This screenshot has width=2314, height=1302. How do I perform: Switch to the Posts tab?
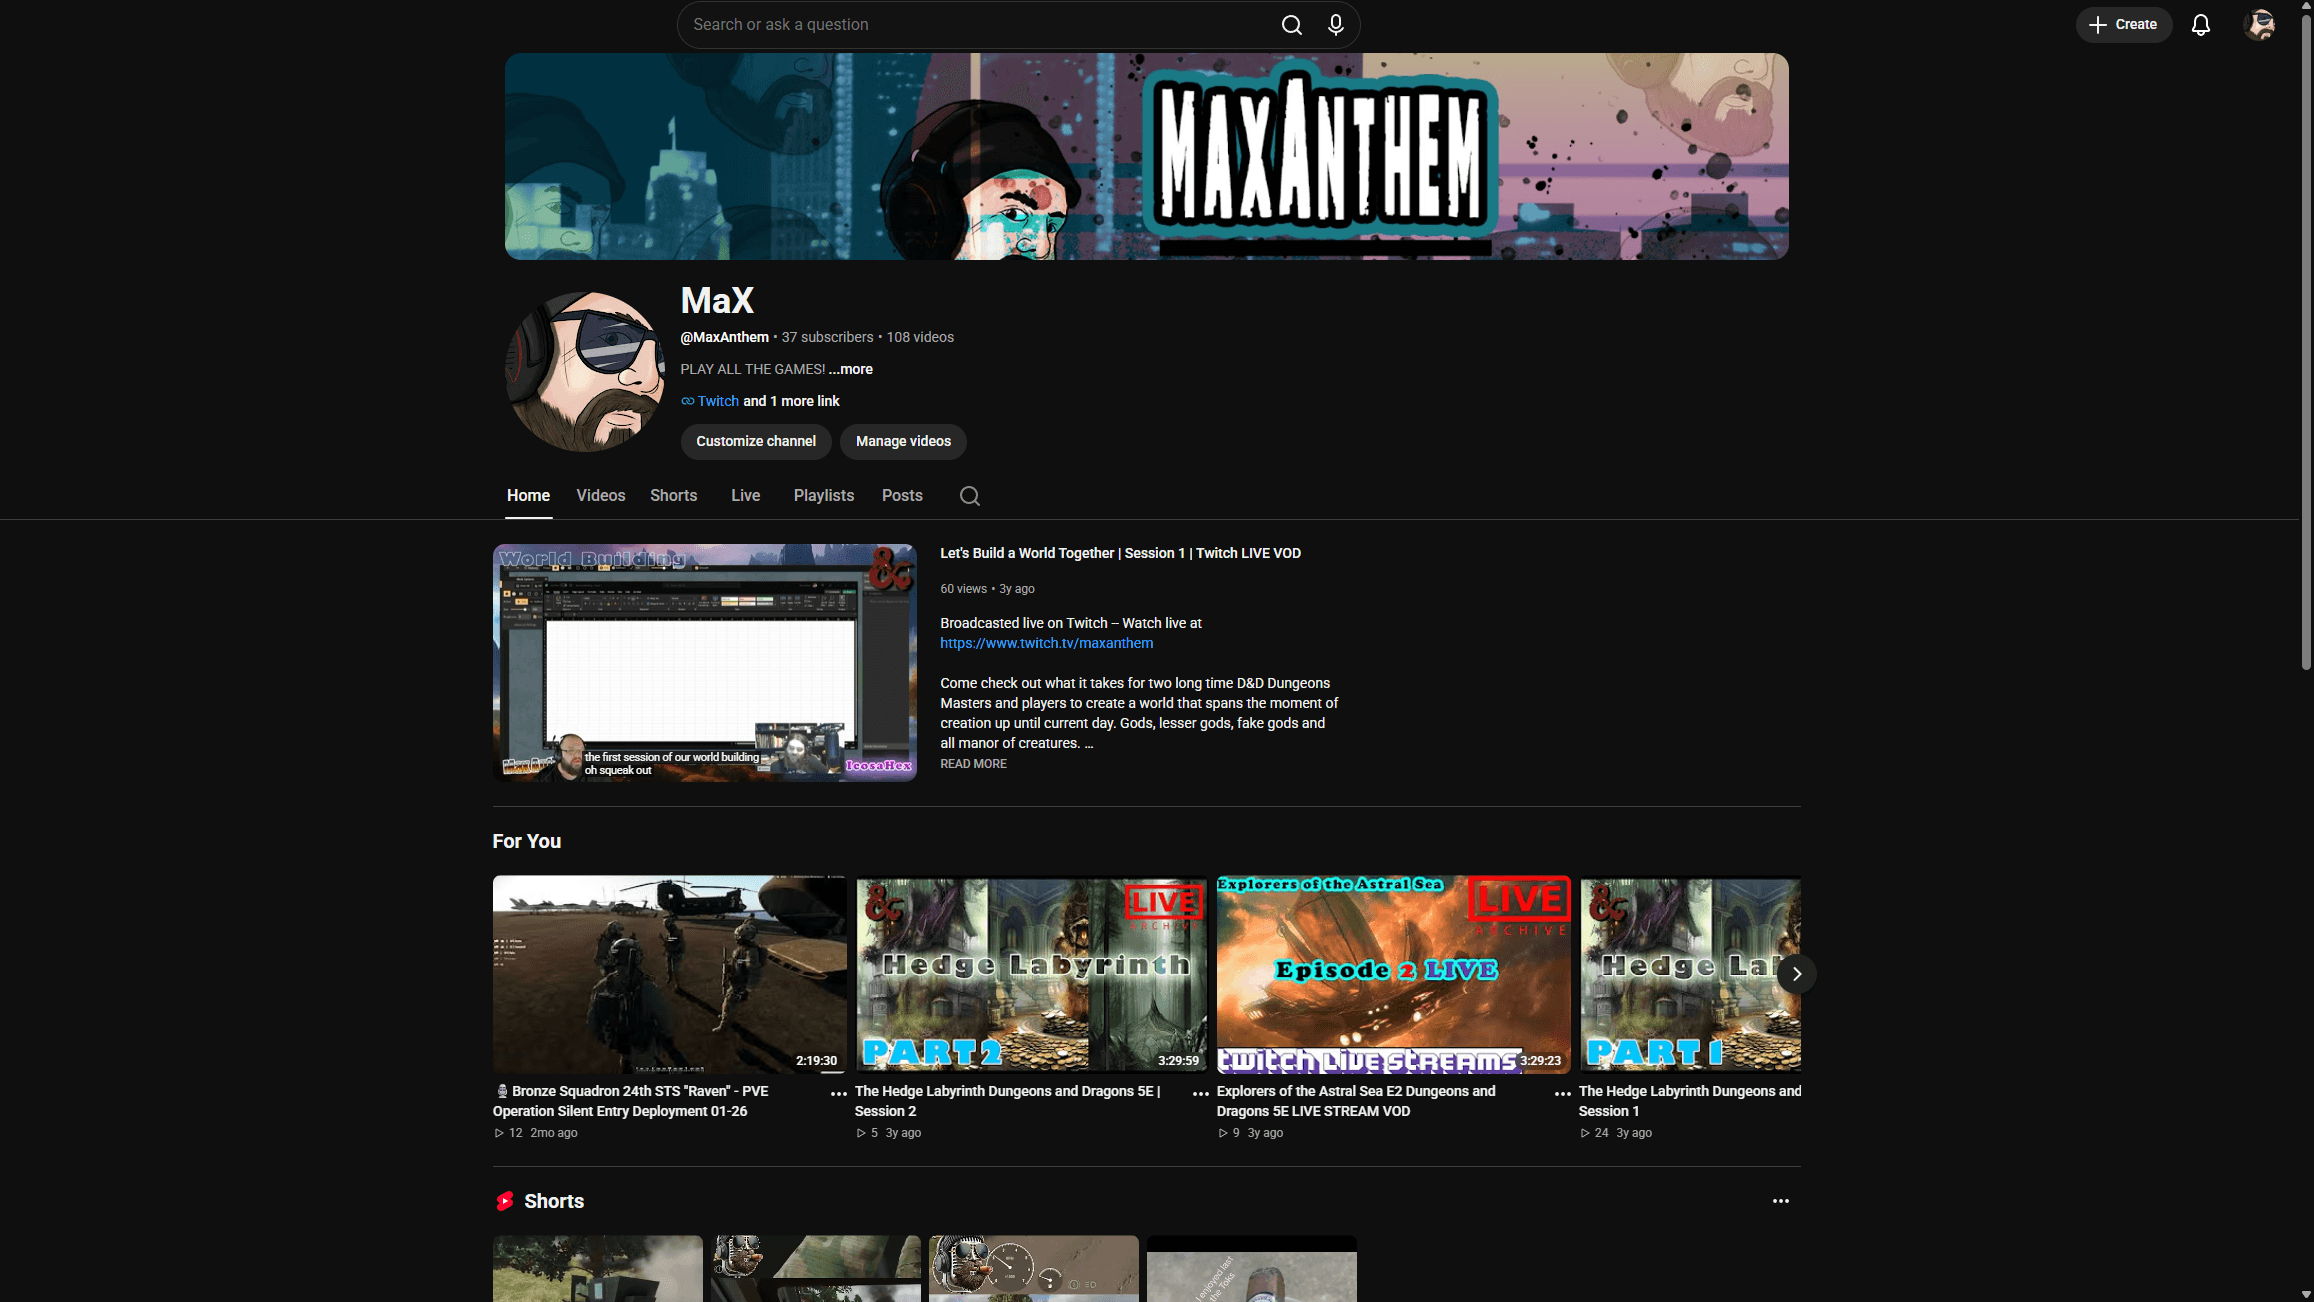click(902, 496)
